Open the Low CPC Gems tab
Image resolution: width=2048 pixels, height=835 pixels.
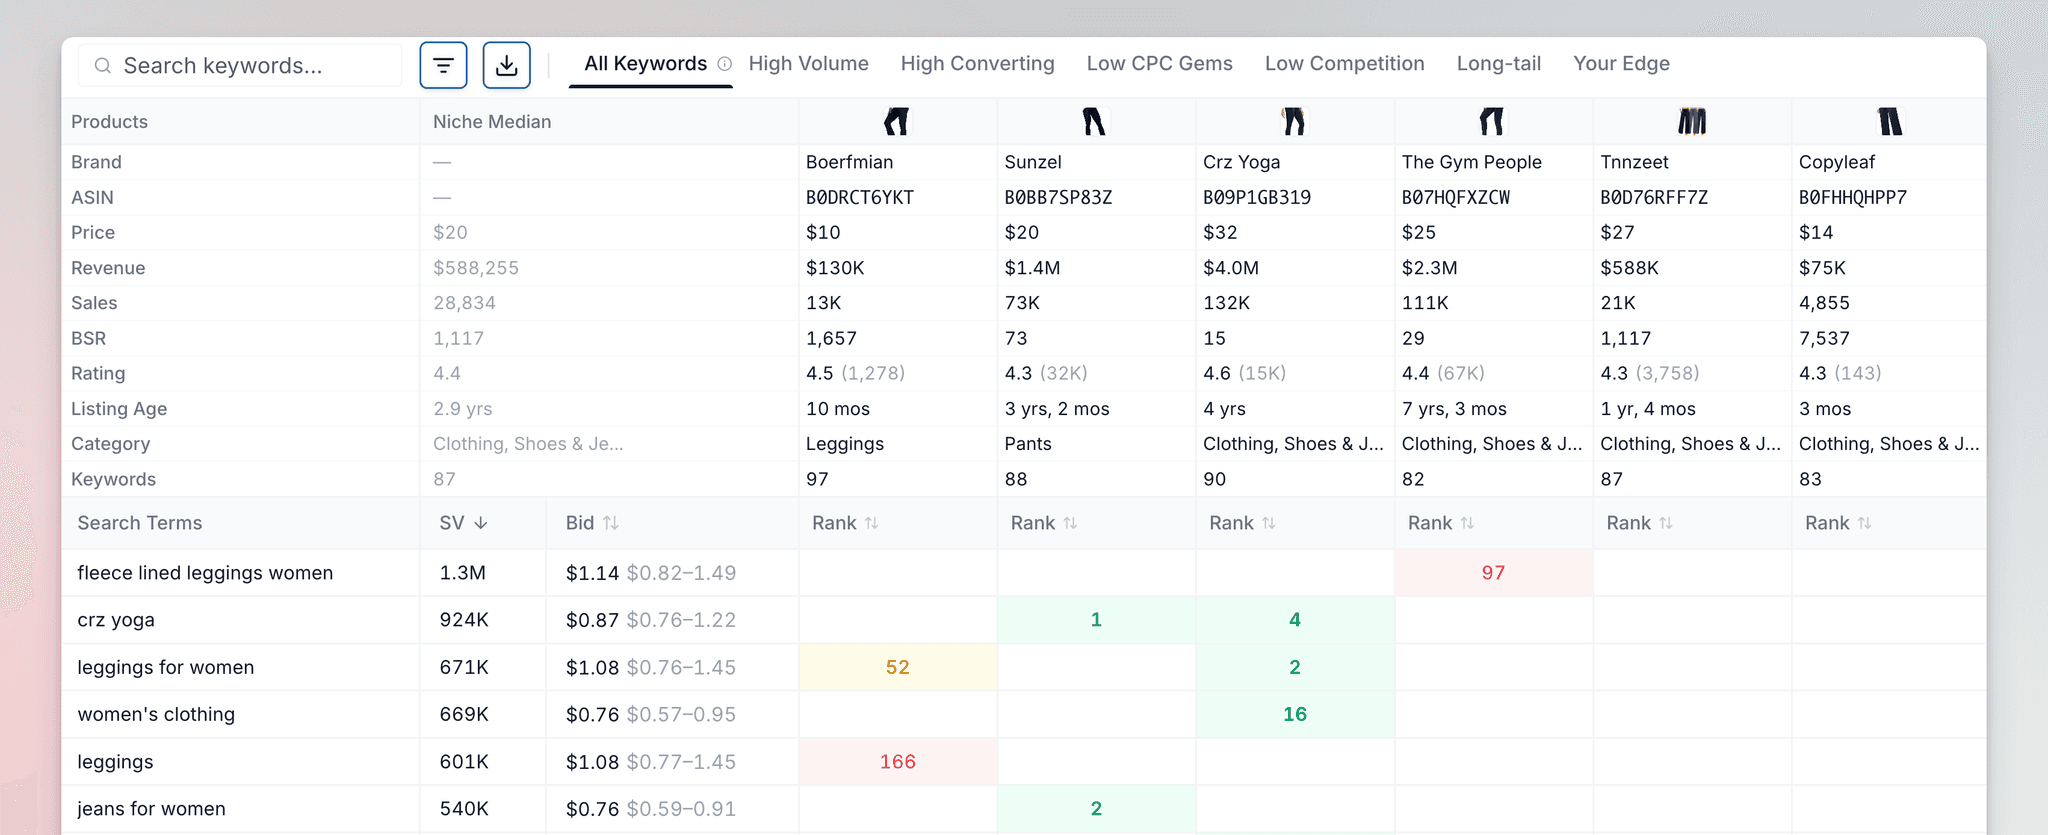tap(1159, 64)
